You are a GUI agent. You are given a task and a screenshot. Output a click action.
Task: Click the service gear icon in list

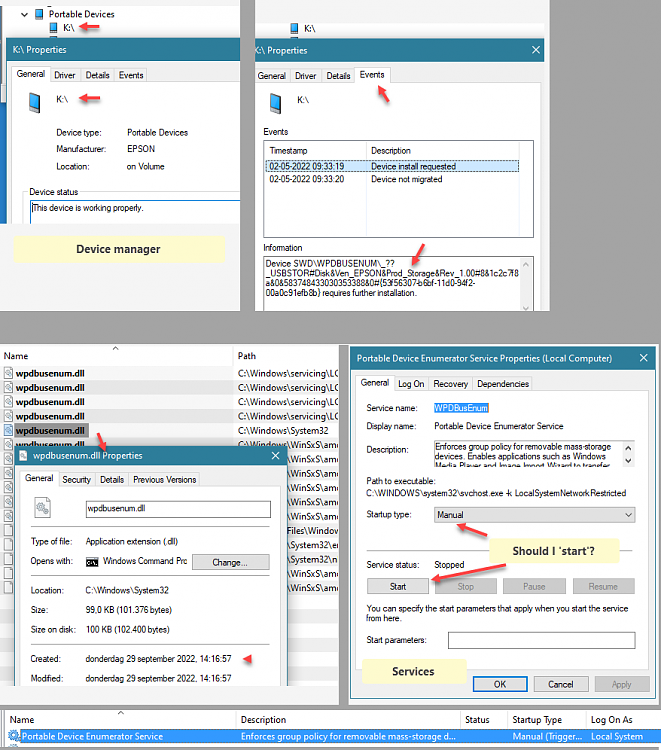coord(14,736)
